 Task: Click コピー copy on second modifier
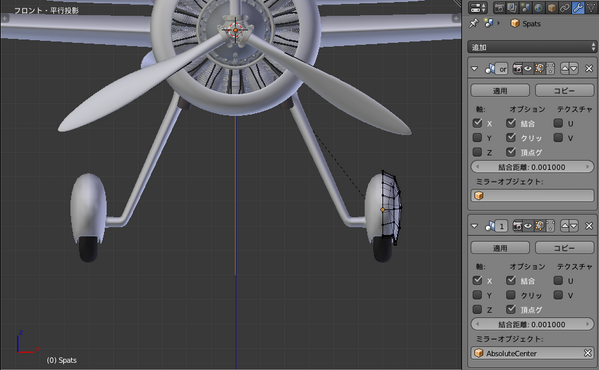point(565,248)
